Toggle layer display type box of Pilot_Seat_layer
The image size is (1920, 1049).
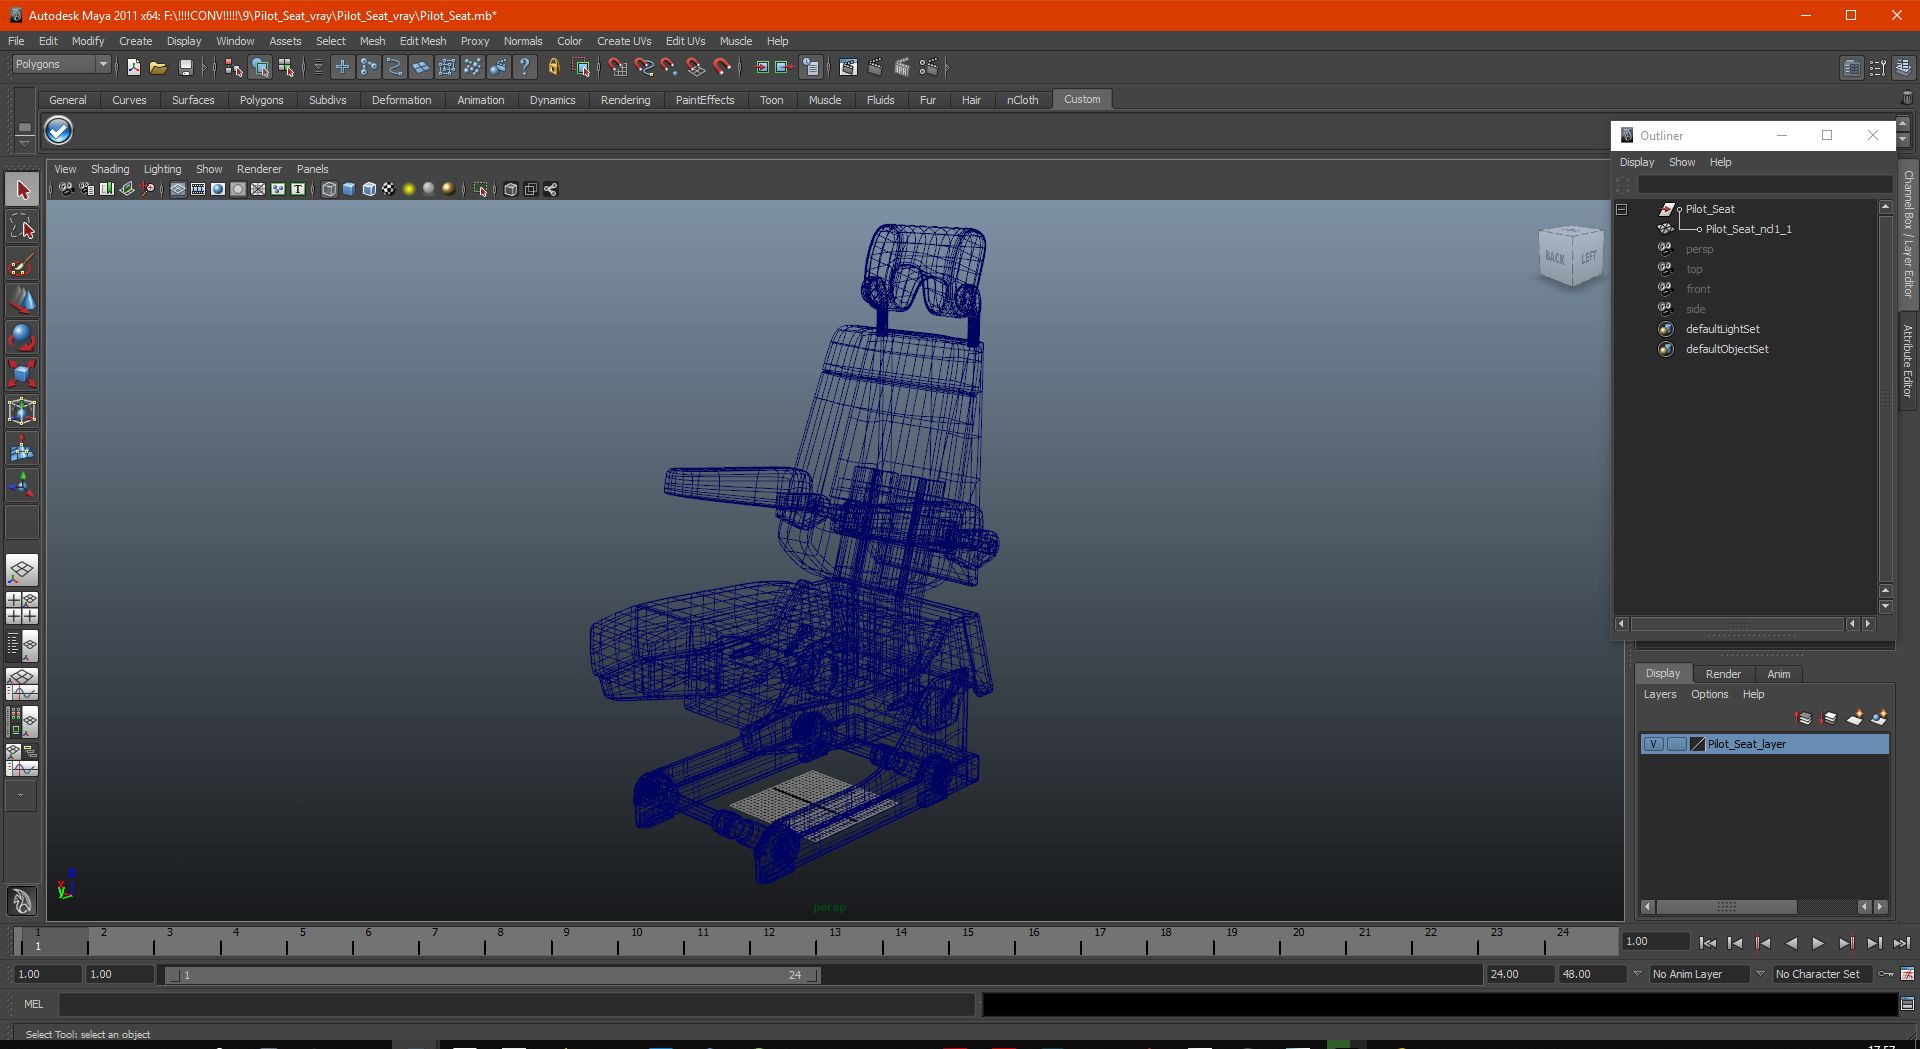[1676, 744]
